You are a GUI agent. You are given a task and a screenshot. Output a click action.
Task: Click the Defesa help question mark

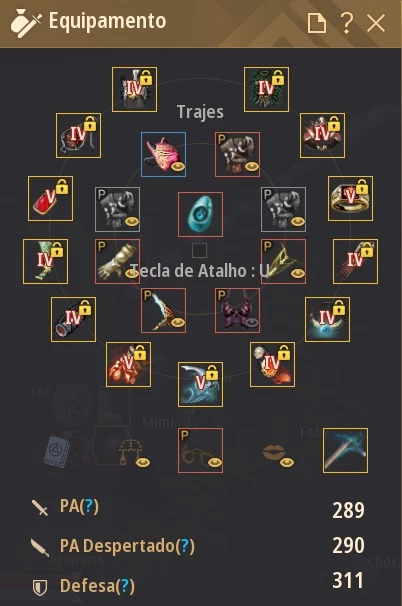[125, 586]
